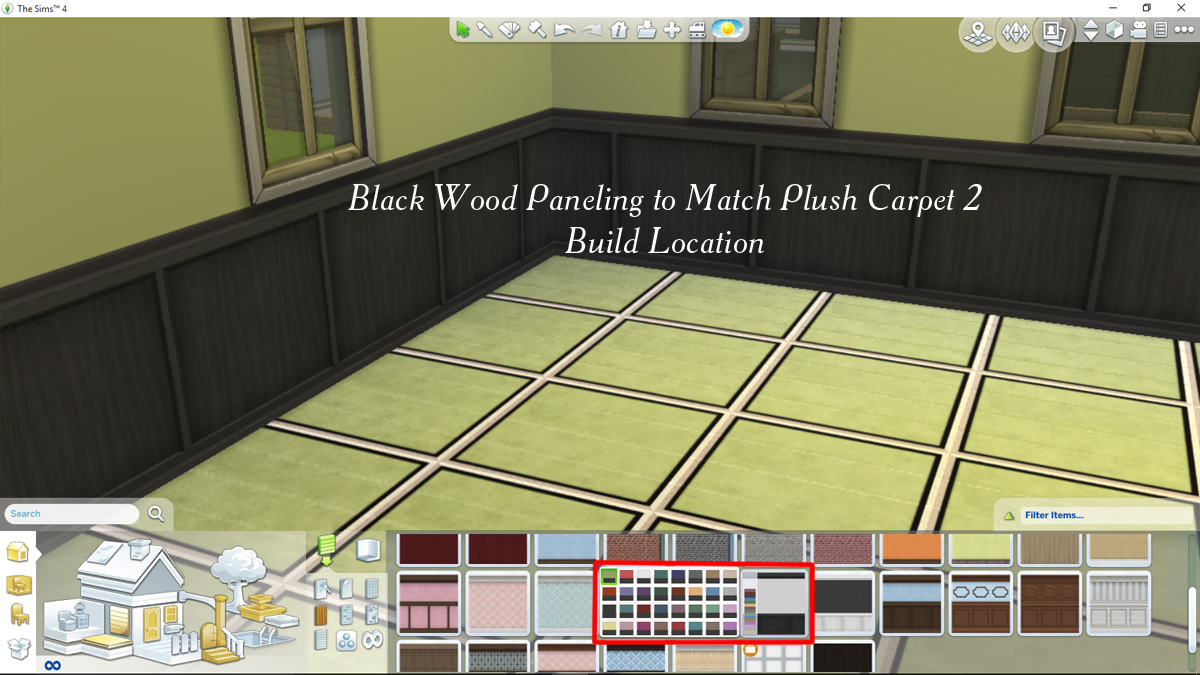Redo the build action
The width and height of the screenshot is (1200, 675).
(x=592, y=30)
